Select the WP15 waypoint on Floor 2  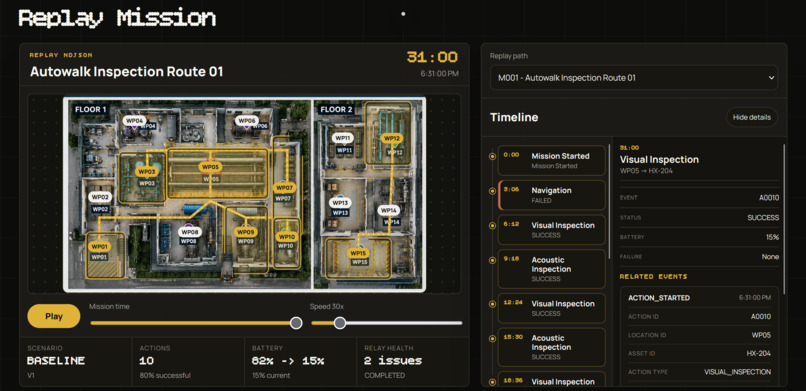click(x=358, y=253)
